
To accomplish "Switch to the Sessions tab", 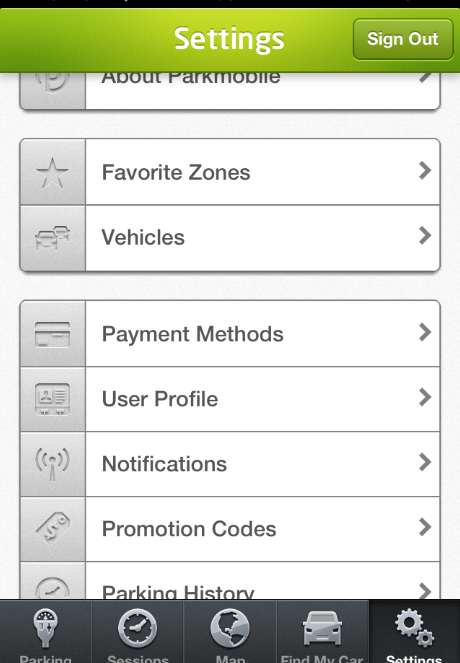I will click(138, 631).
